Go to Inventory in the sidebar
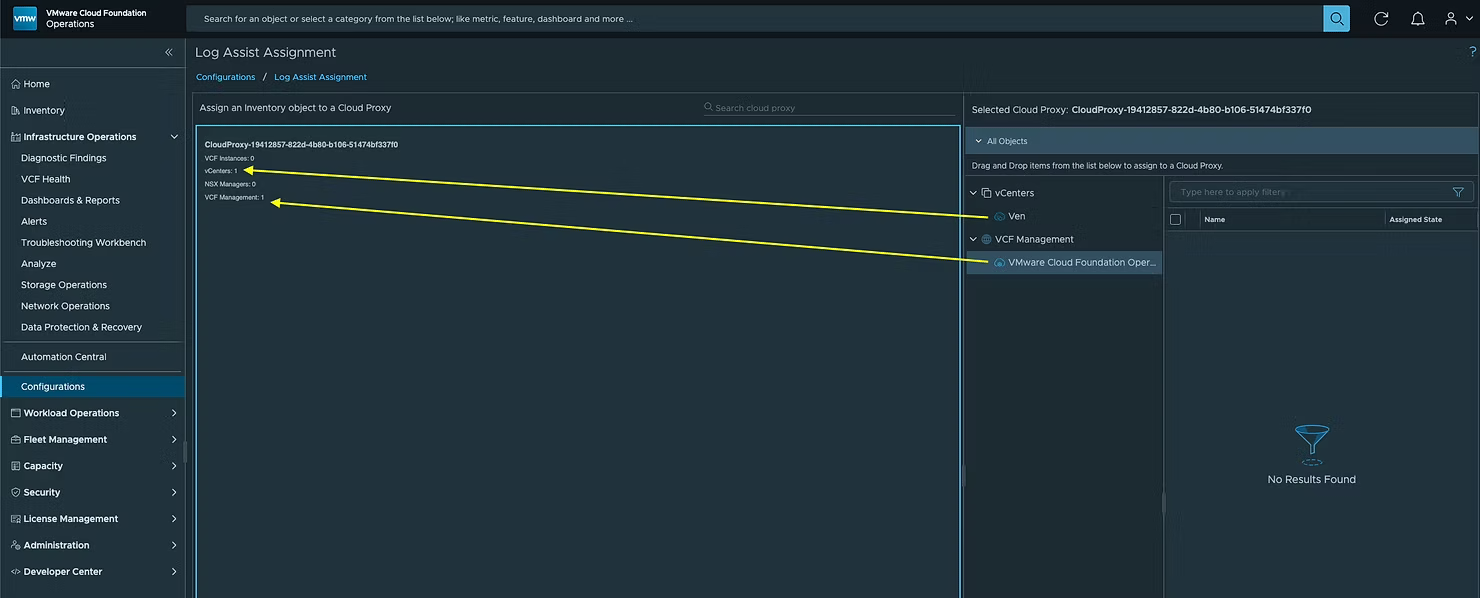 pos(43,110)
